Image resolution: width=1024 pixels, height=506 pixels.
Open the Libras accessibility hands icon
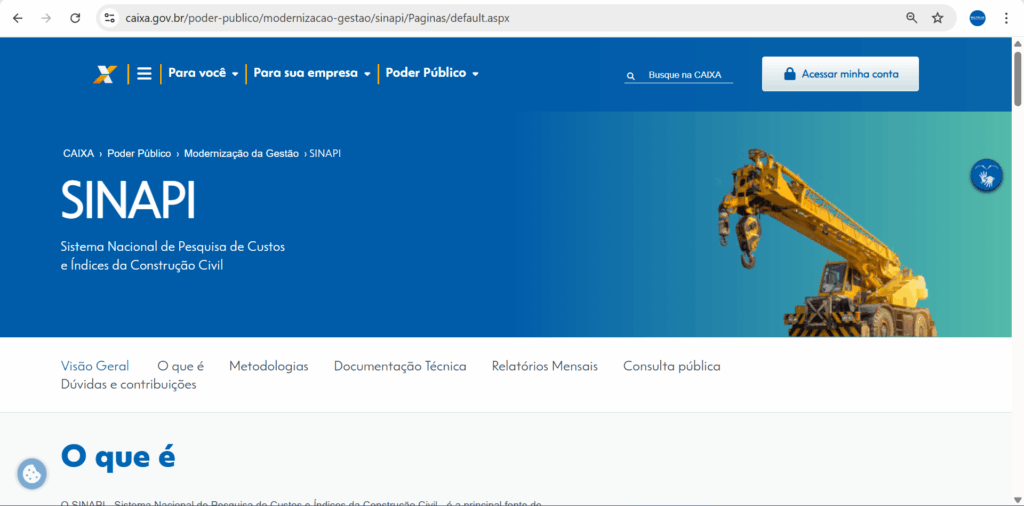point(986,176)
